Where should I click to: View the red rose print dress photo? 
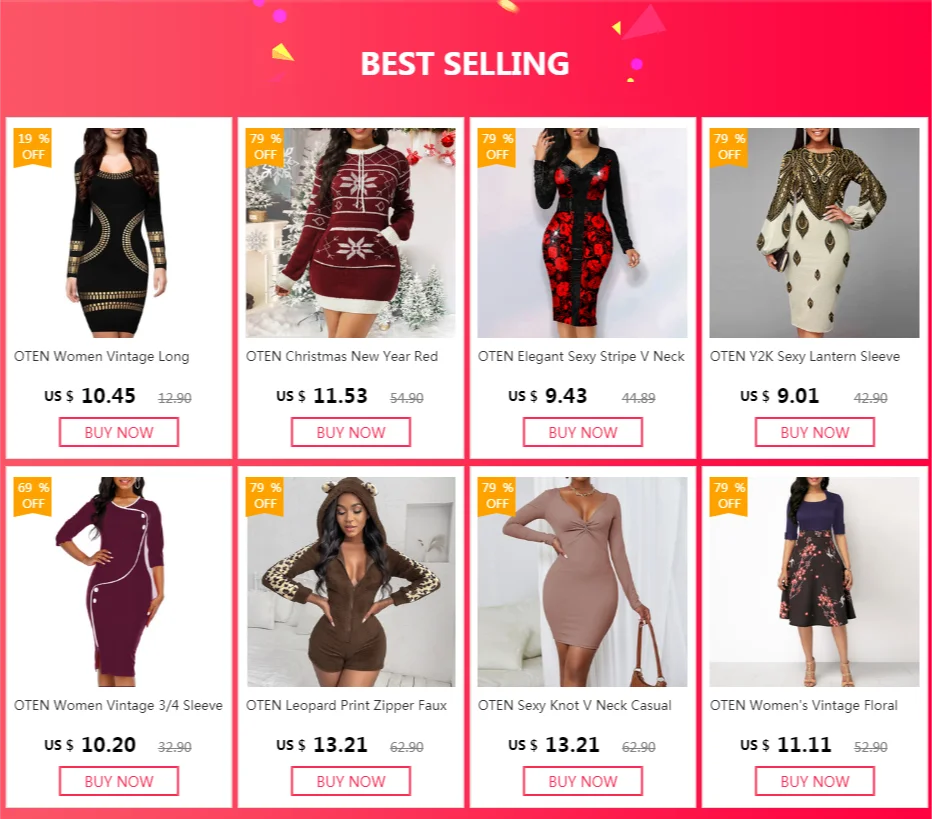(582, 232)
